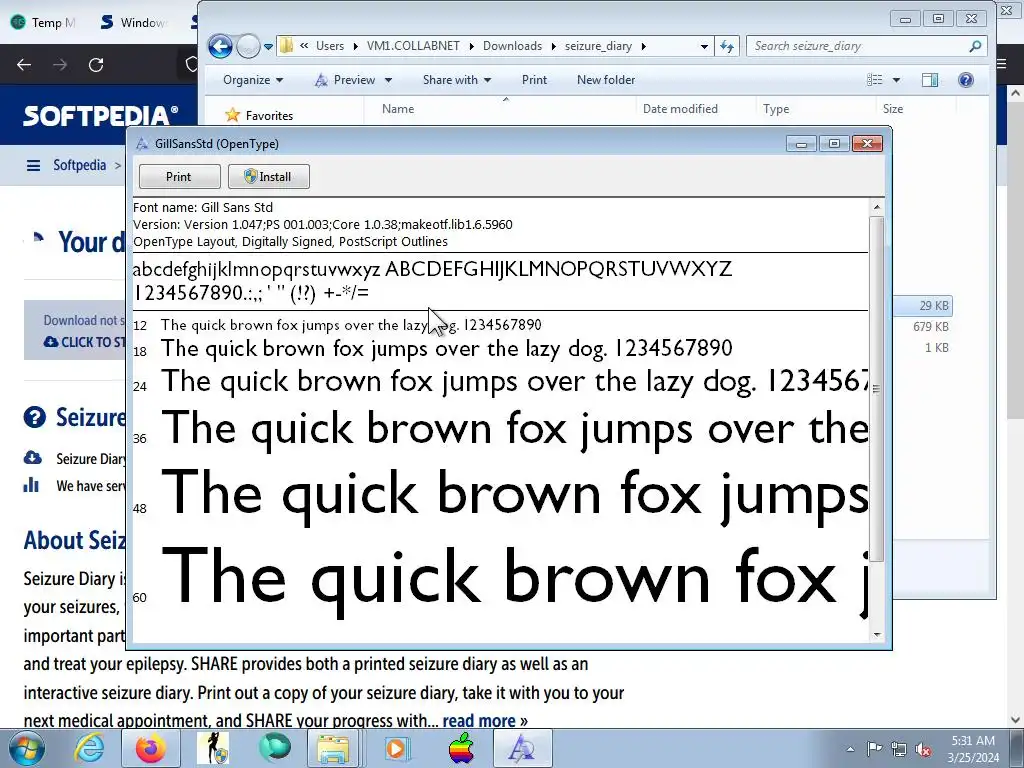Click the font viewer scroll down arrow
1024x768 pixels.
coord(876,635)
